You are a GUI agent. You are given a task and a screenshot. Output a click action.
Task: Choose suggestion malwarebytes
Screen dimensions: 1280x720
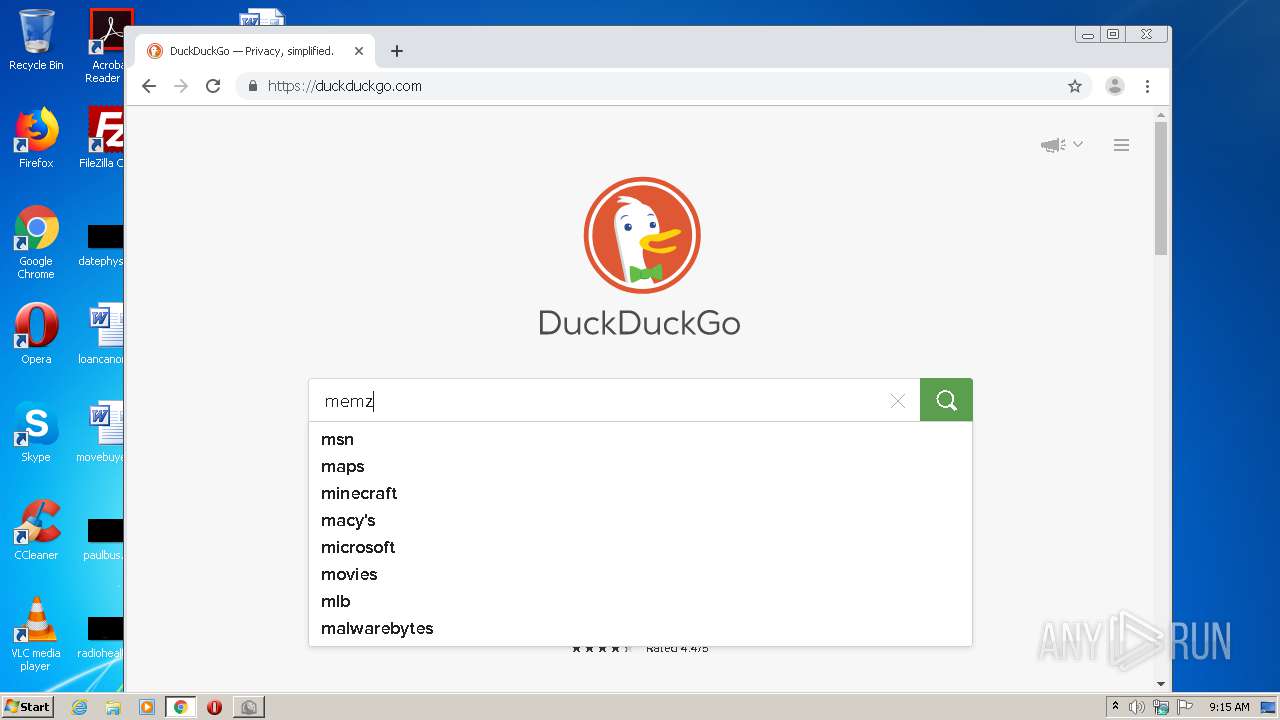click(640, 628)
